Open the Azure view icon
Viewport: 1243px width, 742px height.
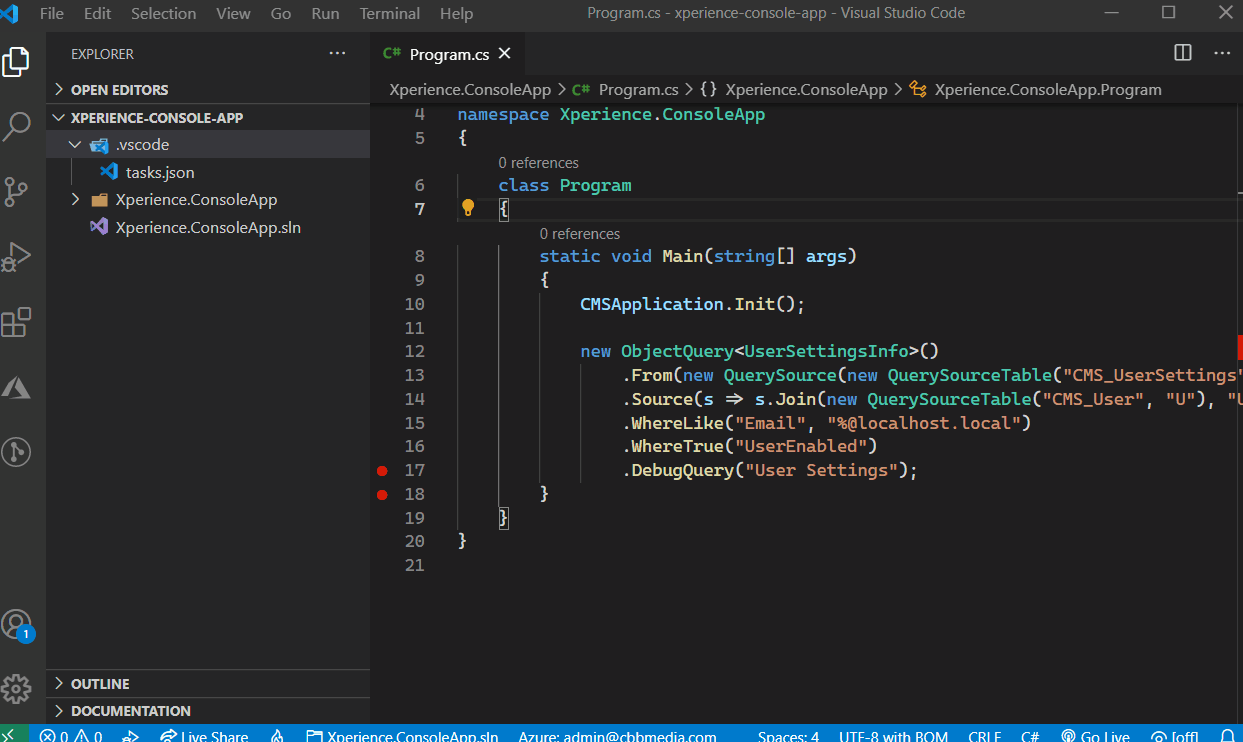pyautogui.click(x=16, y=387)
